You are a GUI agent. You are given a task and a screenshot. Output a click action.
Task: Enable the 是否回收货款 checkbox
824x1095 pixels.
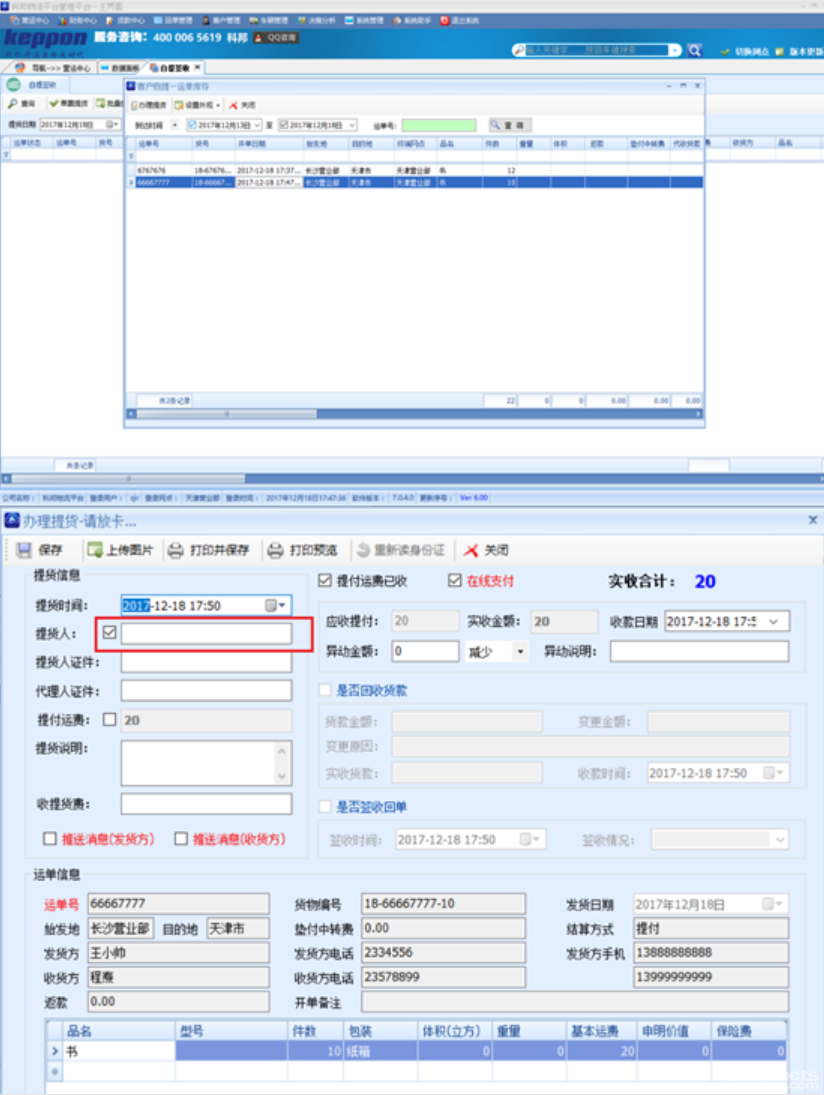(x=324, y=690)
